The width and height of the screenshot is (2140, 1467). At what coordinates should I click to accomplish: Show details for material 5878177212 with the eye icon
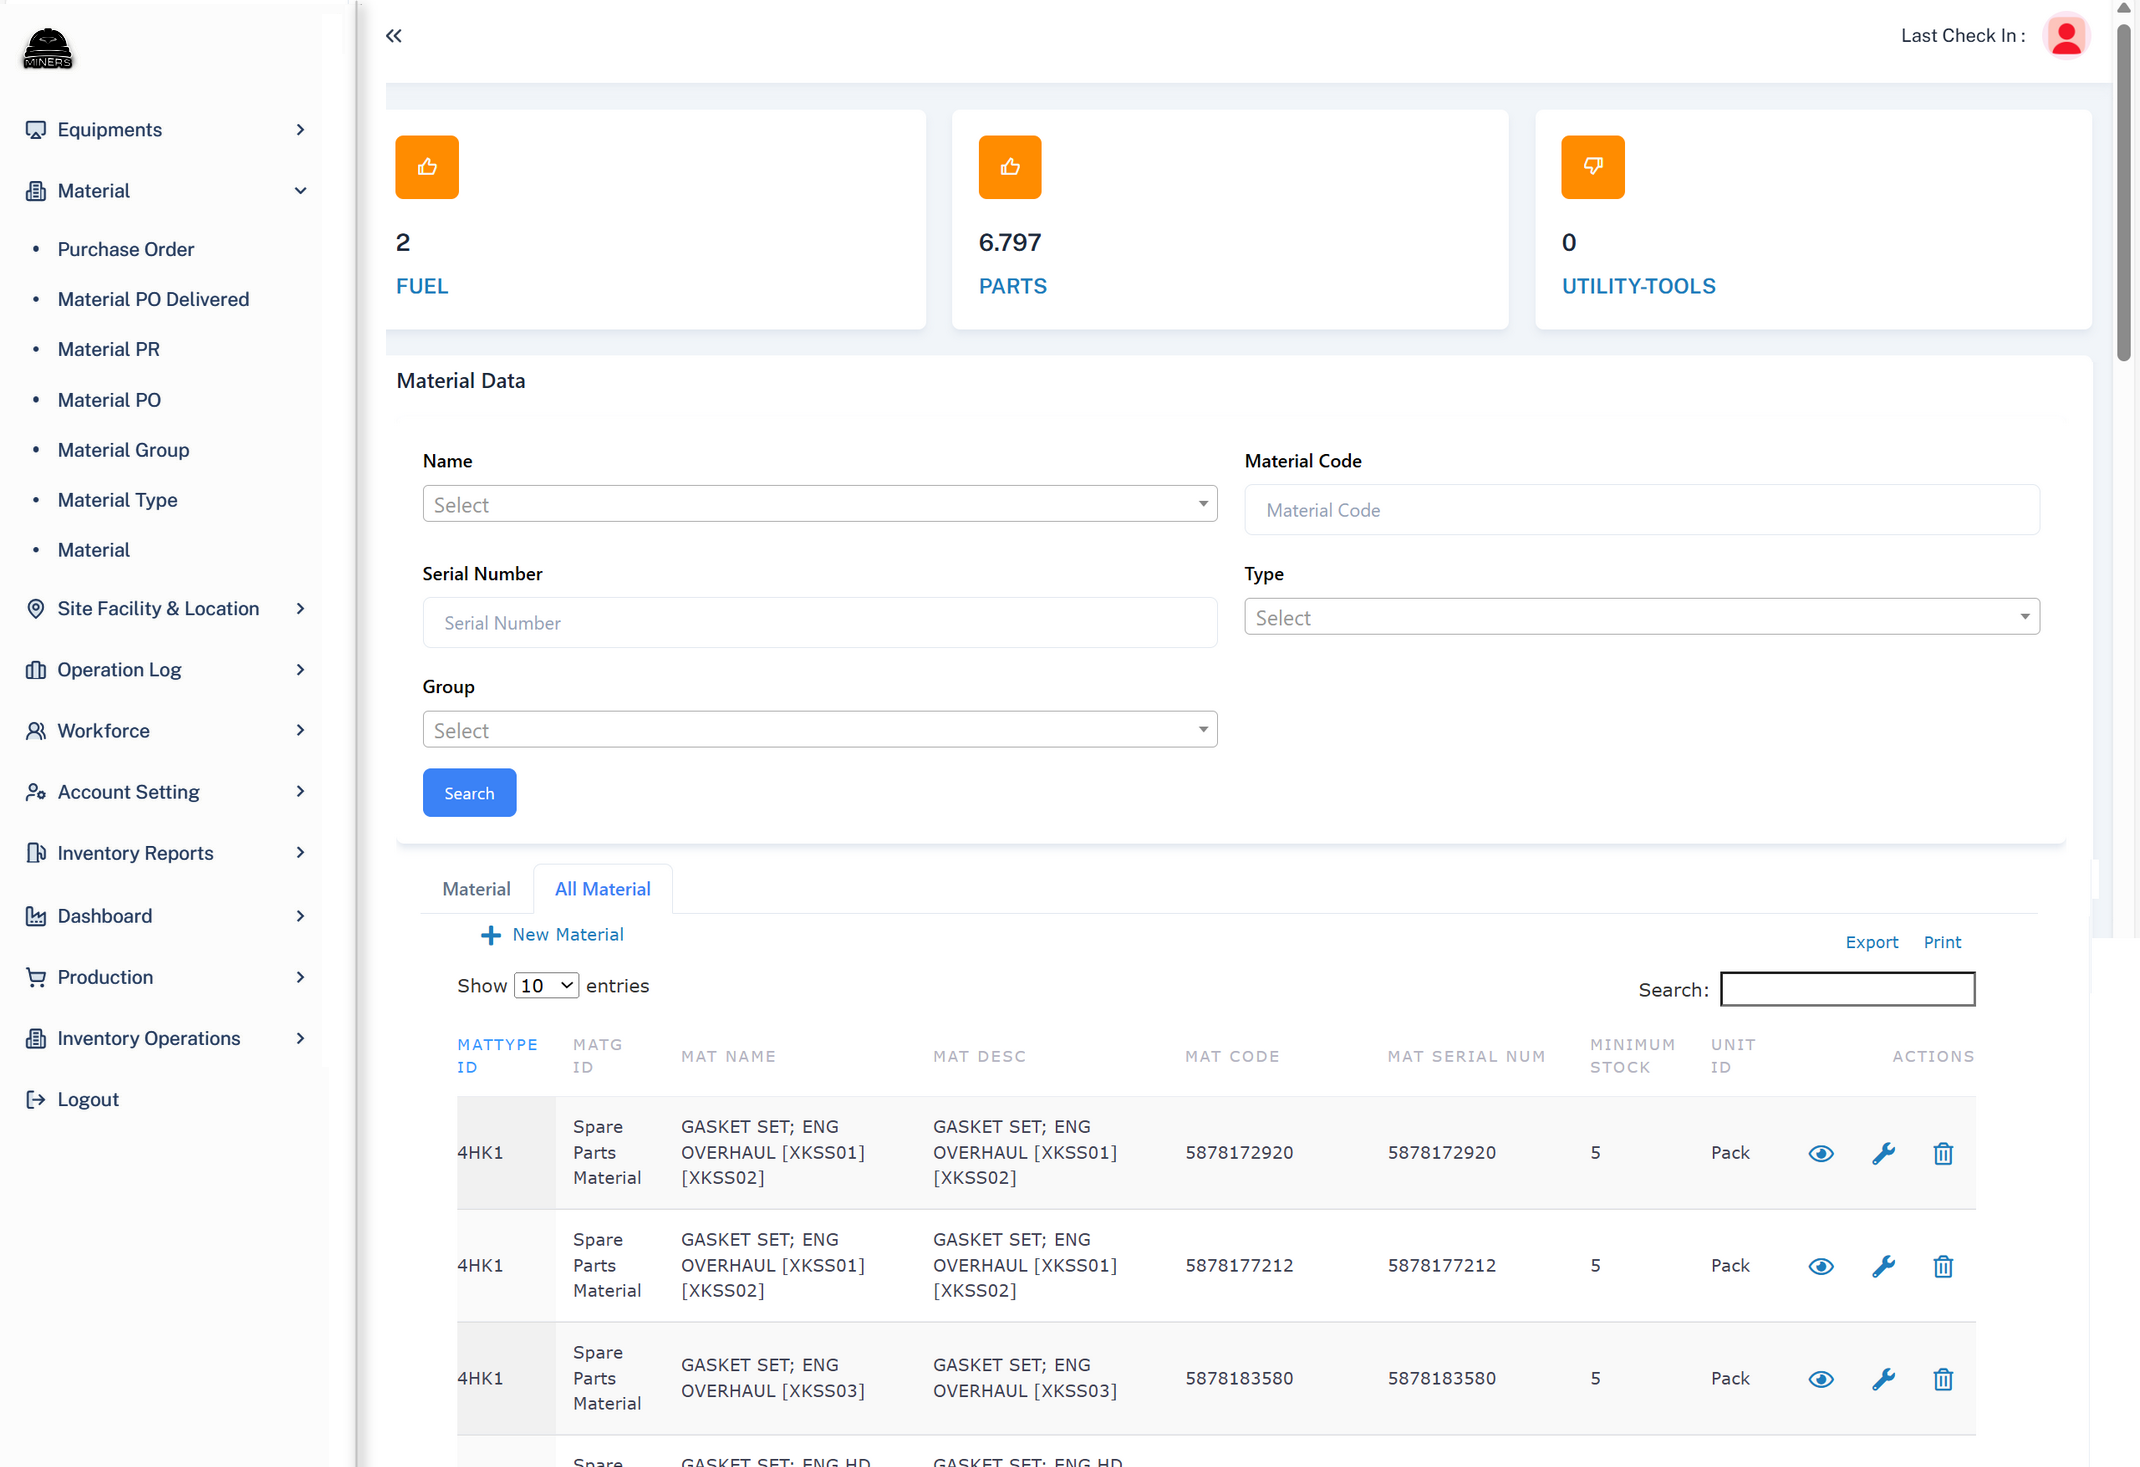(1821, 1266)
